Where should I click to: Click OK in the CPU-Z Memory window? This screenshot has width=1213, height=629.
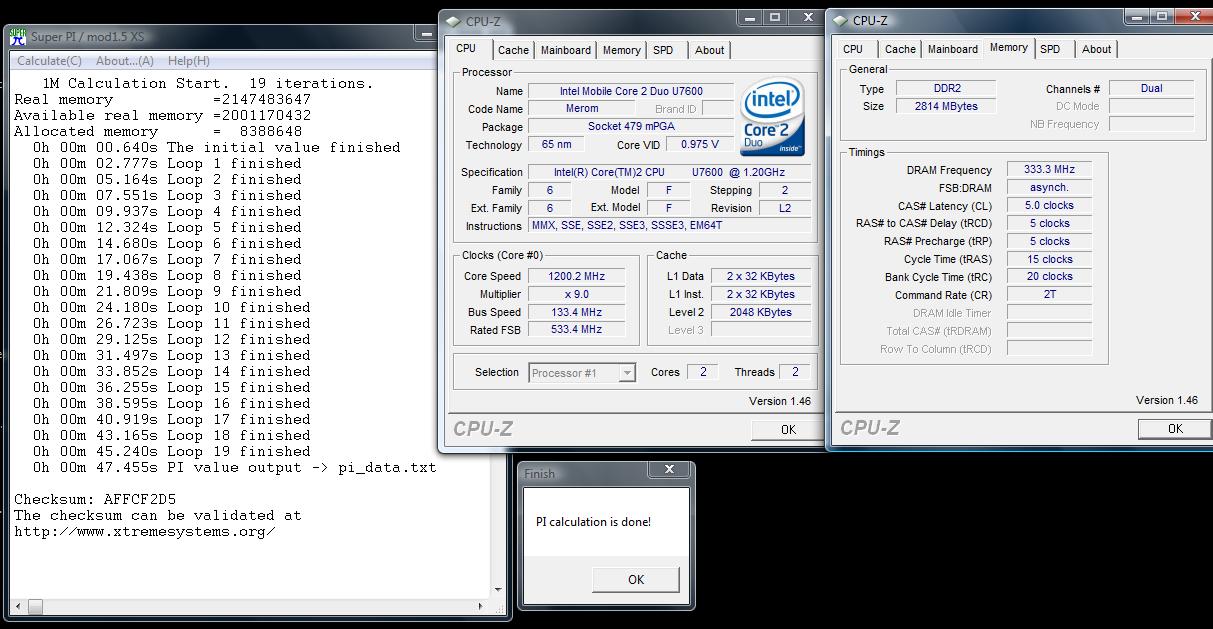1175,428
